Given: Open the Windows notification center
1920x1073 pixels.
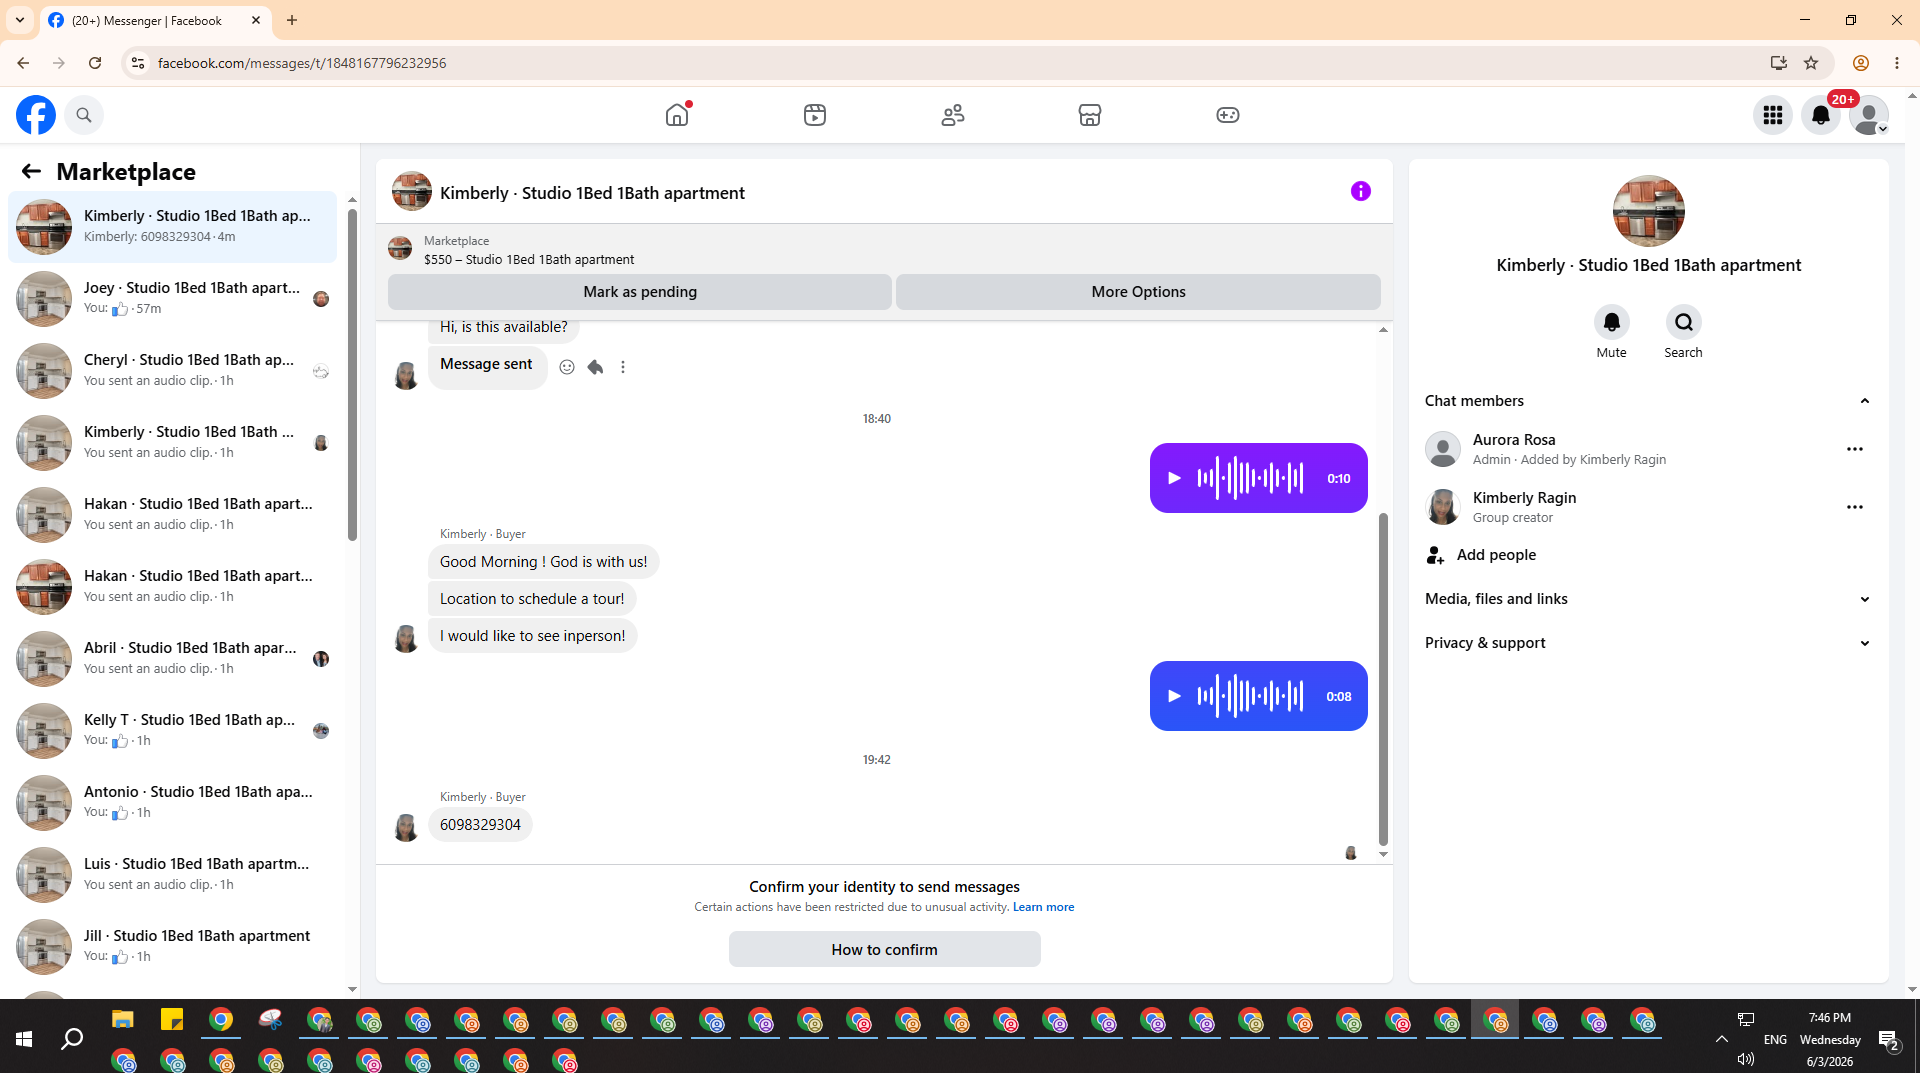Looking at the screenshot, I should pyautogui.click(x=1889, y=1040).
